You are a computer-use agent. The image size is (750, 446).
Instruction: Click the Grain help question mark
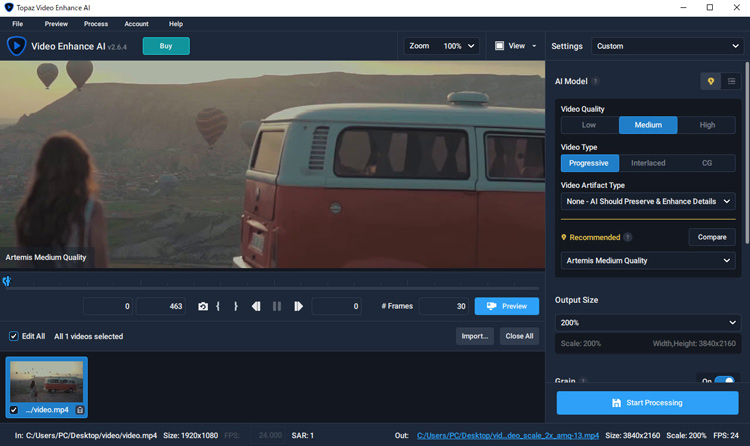(583, 380)
